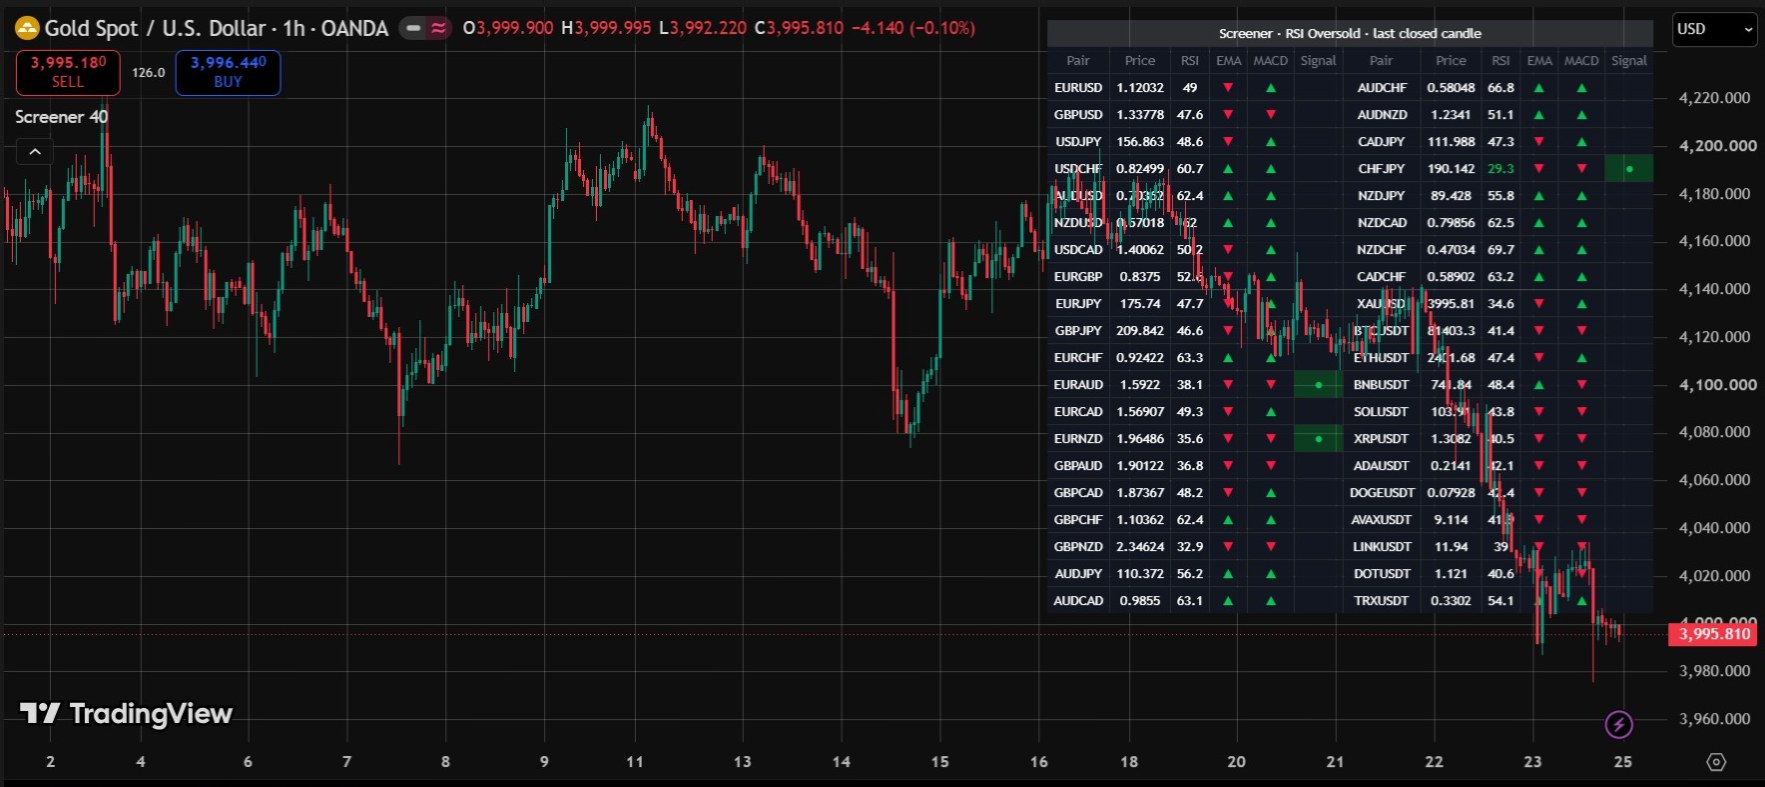Click the GBPJPY price 209.842

[1139, 331]
